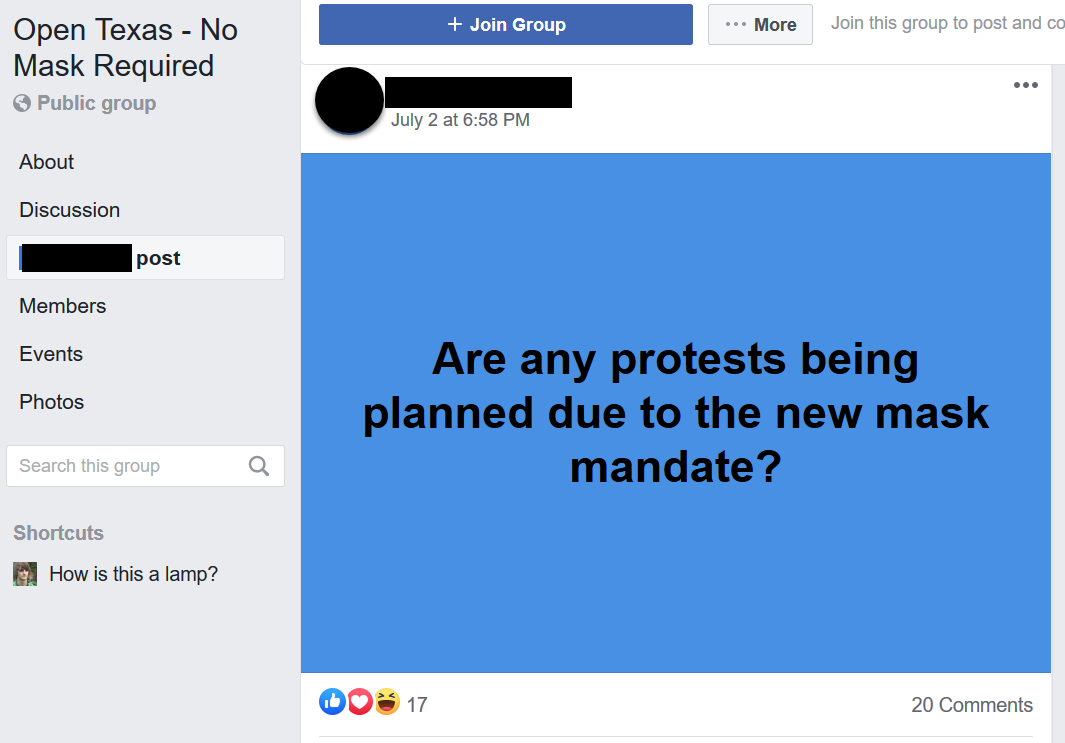This screenshot has height=743, width=1065.
Task: Open the Photos section
Action: [51, 402]
